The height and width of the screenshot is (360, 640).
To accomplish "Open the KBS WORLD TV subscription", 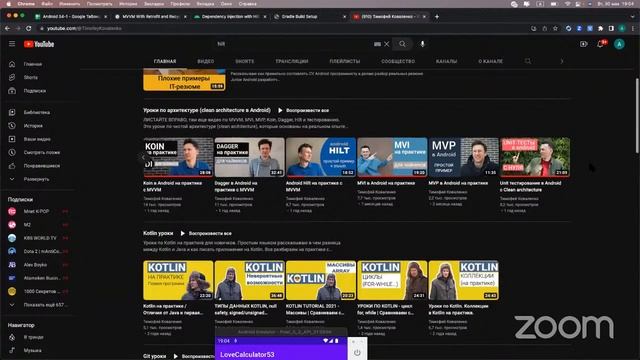I will click(39, 238).
